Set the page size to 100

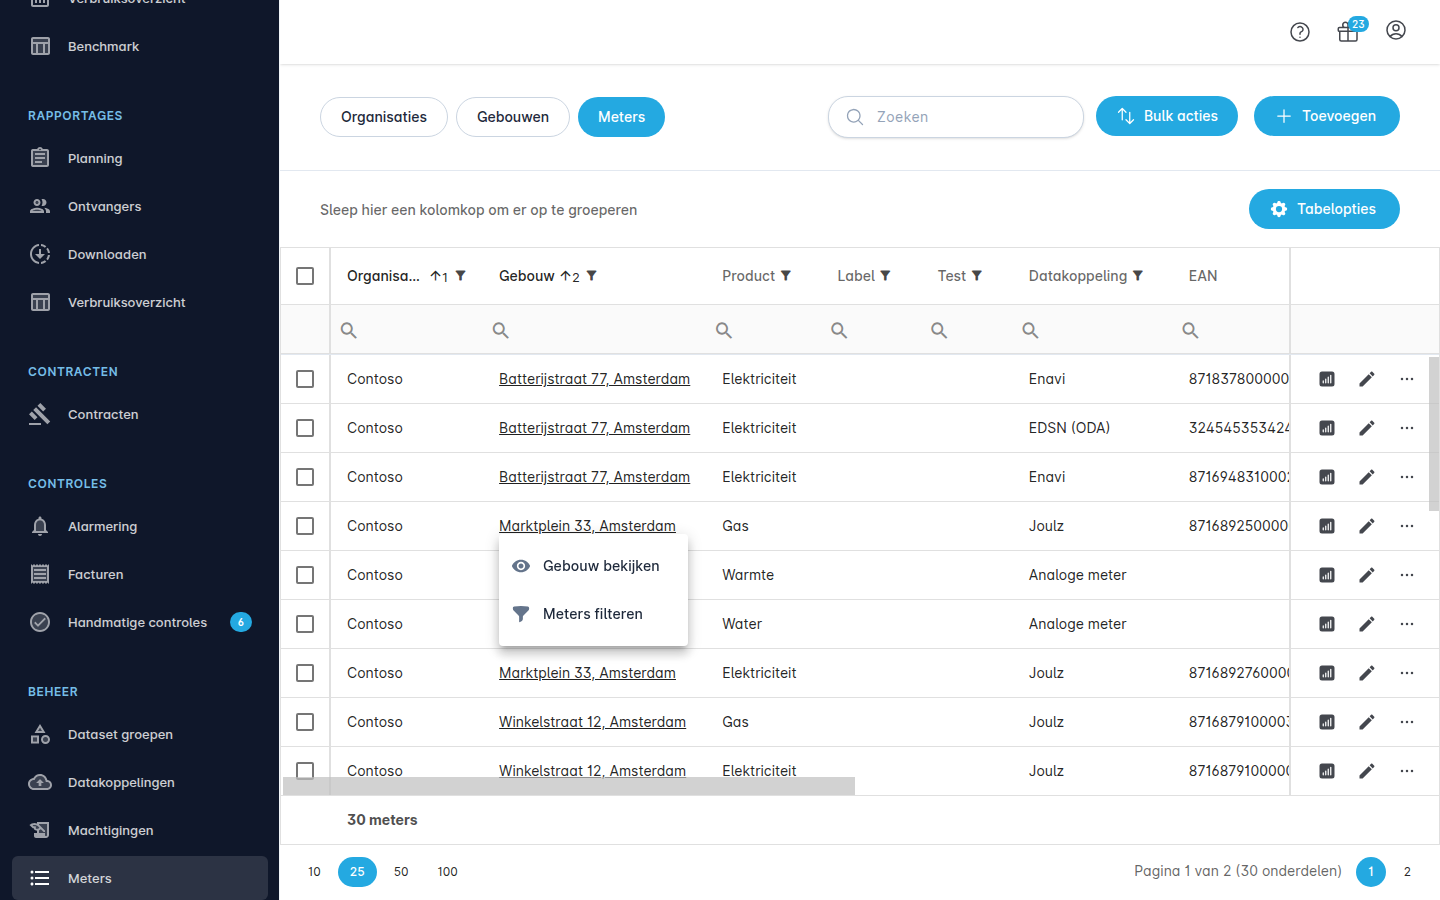click(x=447, y=872)
